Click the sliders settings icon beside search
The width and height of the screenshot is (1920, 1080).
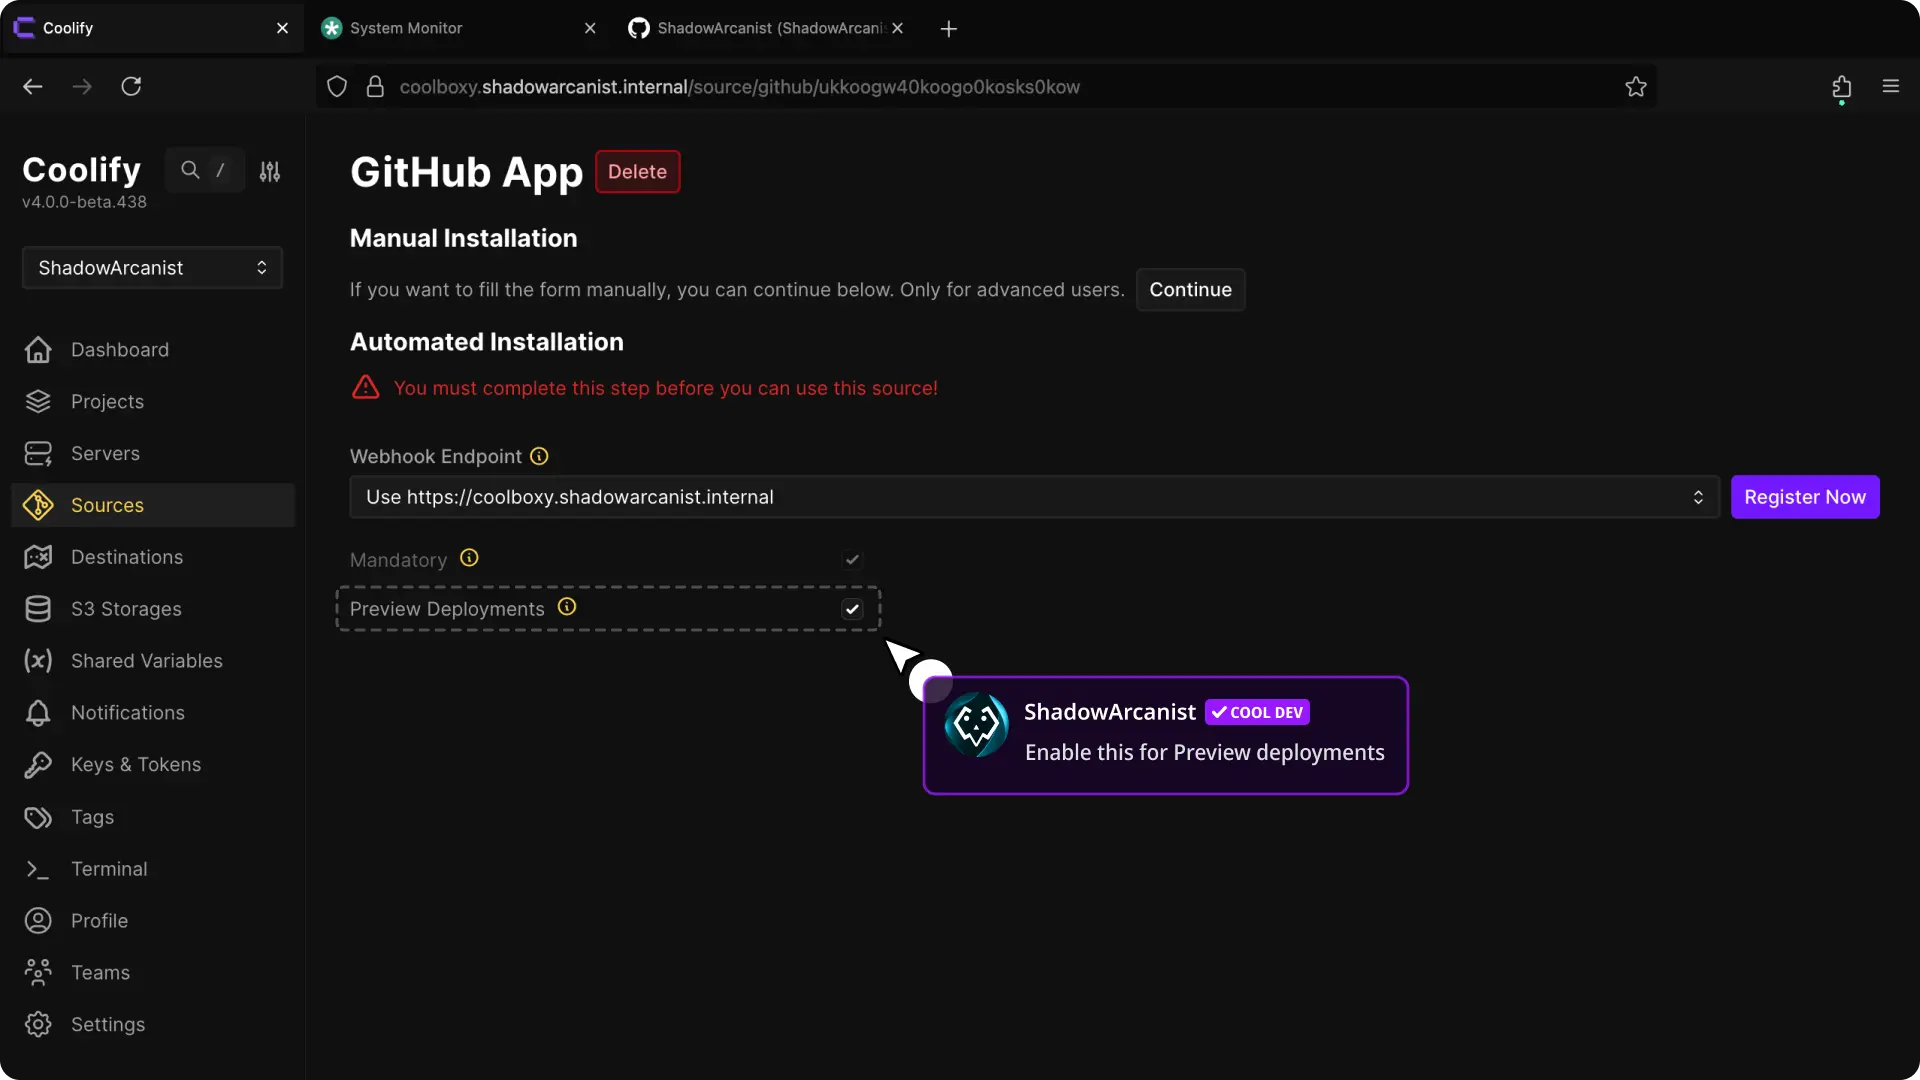tap(270, 172)
